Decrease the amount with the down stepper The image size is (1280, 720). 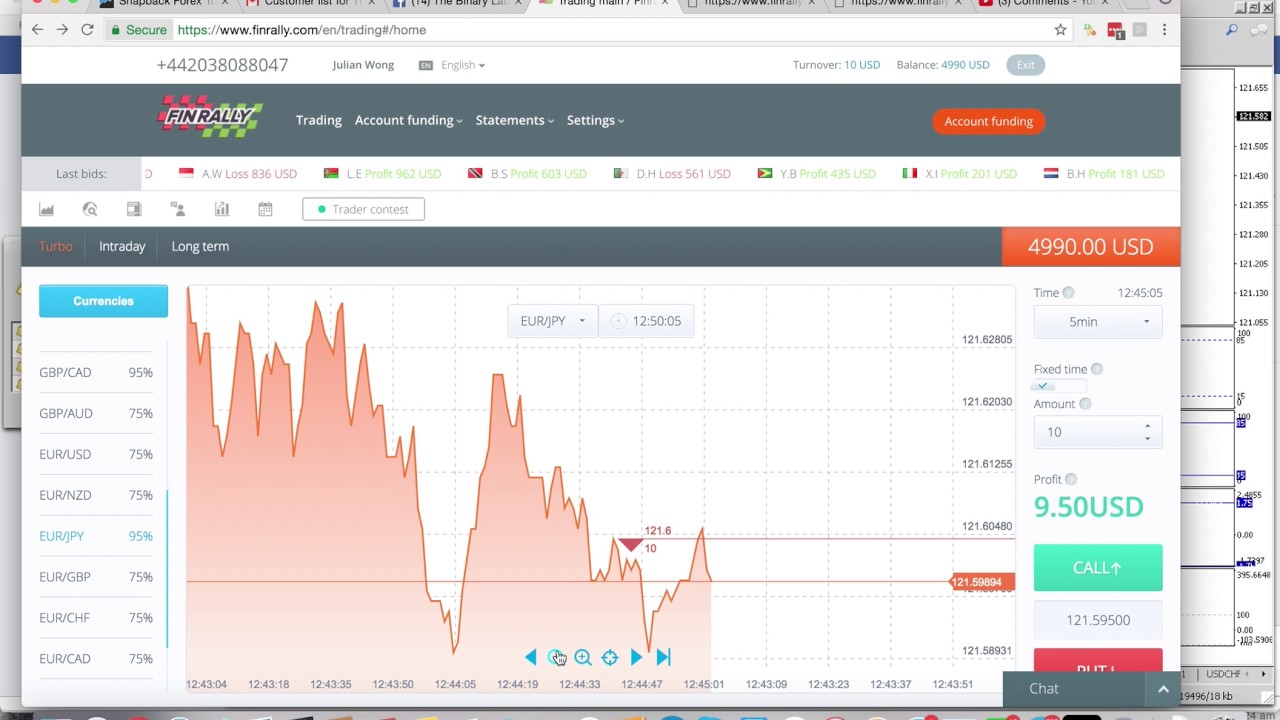point(1147,438)
